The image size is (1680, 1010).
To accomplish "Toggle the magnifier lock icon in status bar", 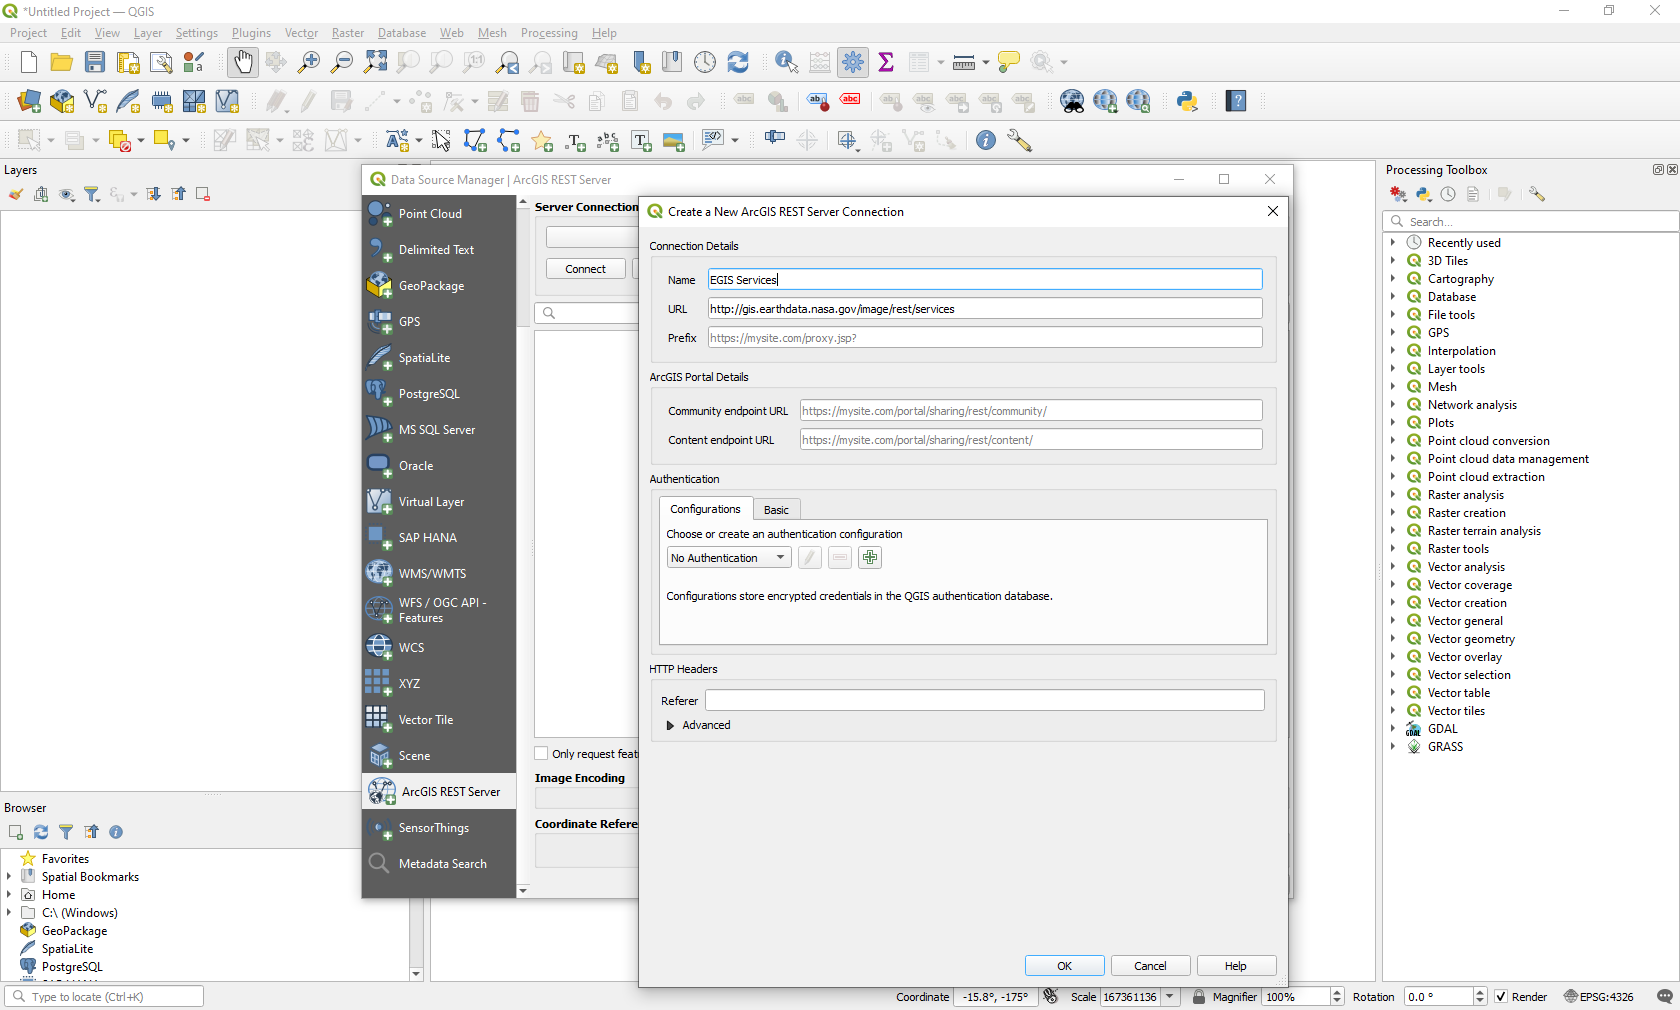I will point(1199,997).
